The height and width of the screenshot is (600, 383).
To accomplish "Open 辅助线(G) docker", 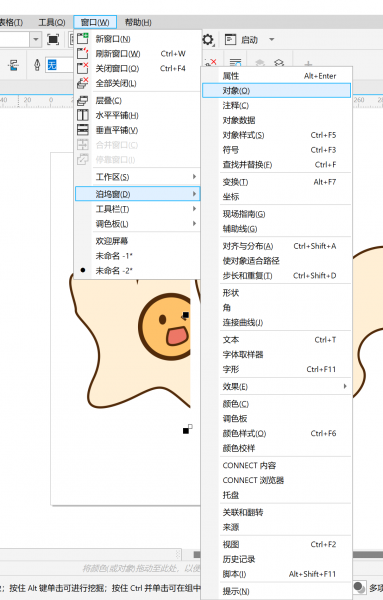I will [276, 229].
